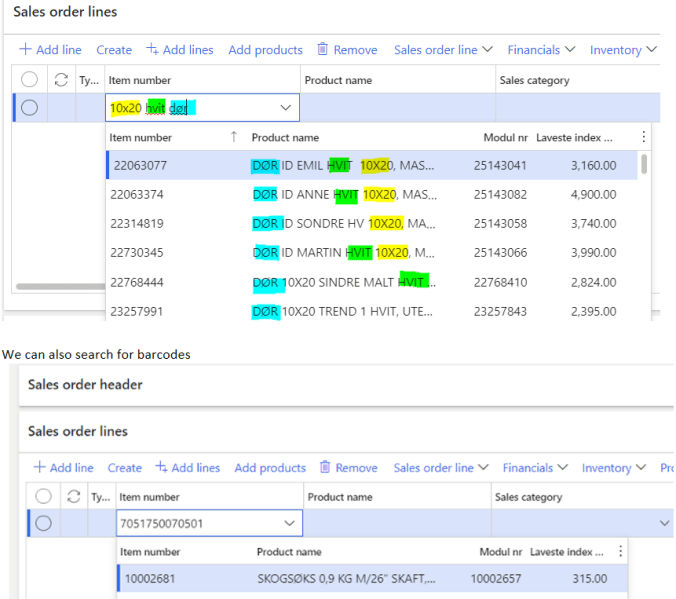Open the three-dot options in the SKOGSØKS lookup header
The image size is (676, 599).
tap(621, 551)
